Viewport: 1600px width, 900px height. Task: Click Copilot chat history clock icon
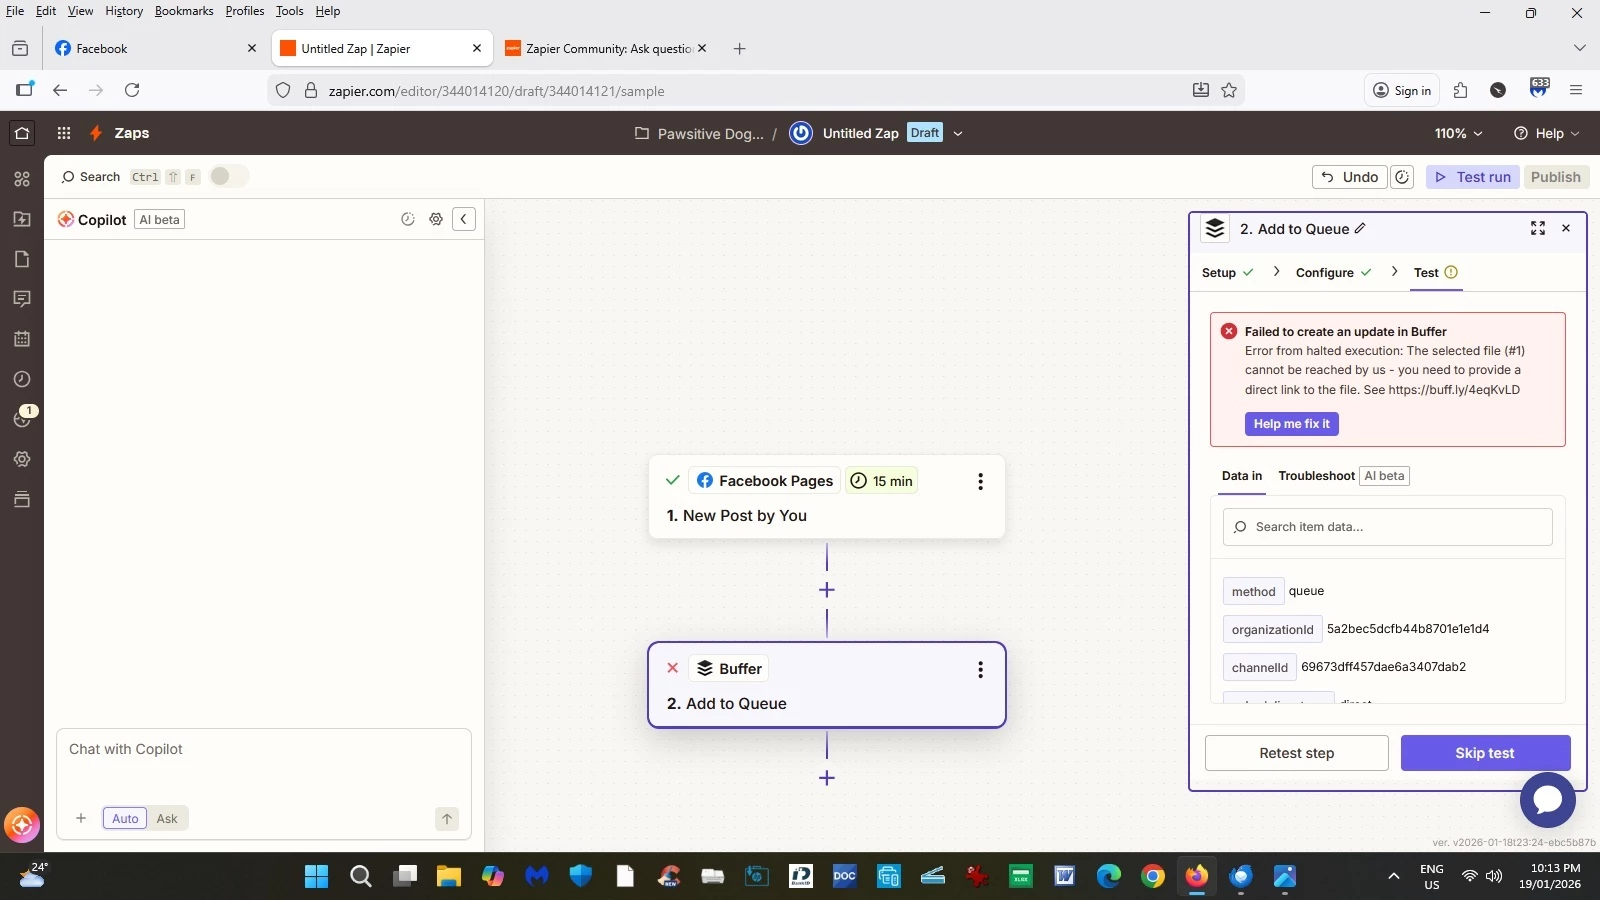pyautogui.click(x=408, y=219)
